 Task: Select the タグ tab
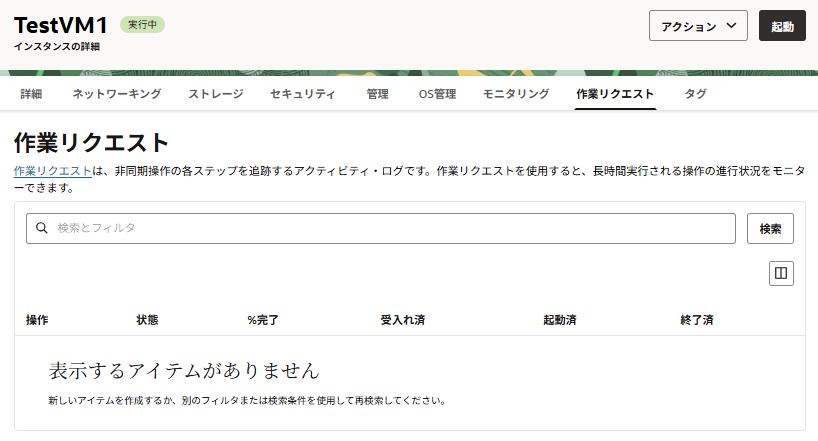click(x=695, y=94)
